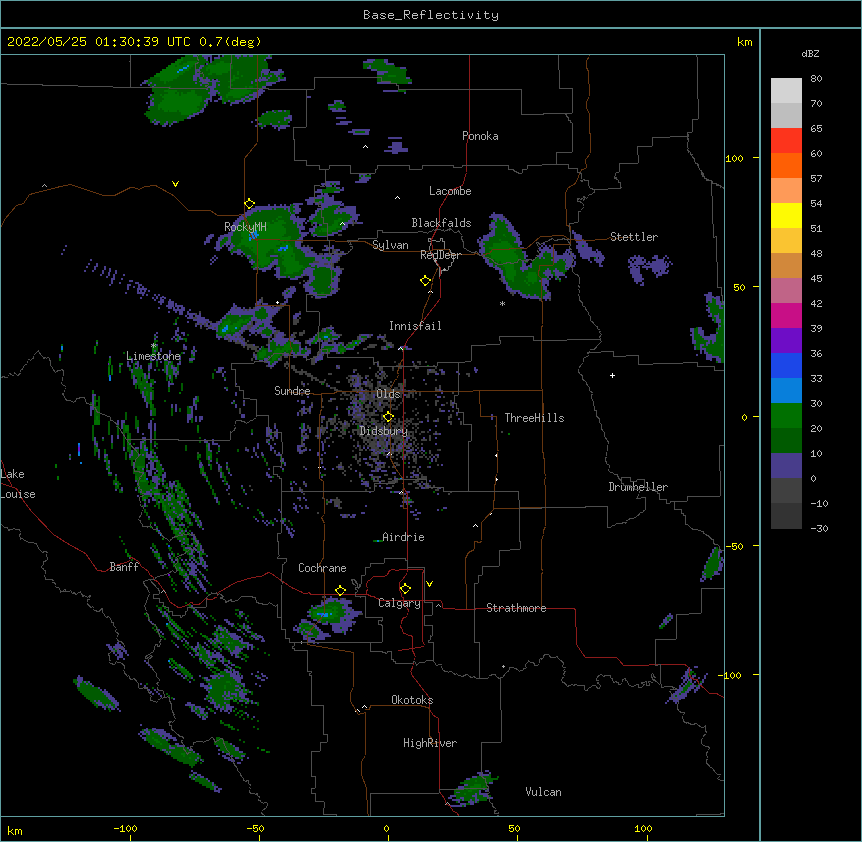Click the Calgary city label

coord(399,603)
